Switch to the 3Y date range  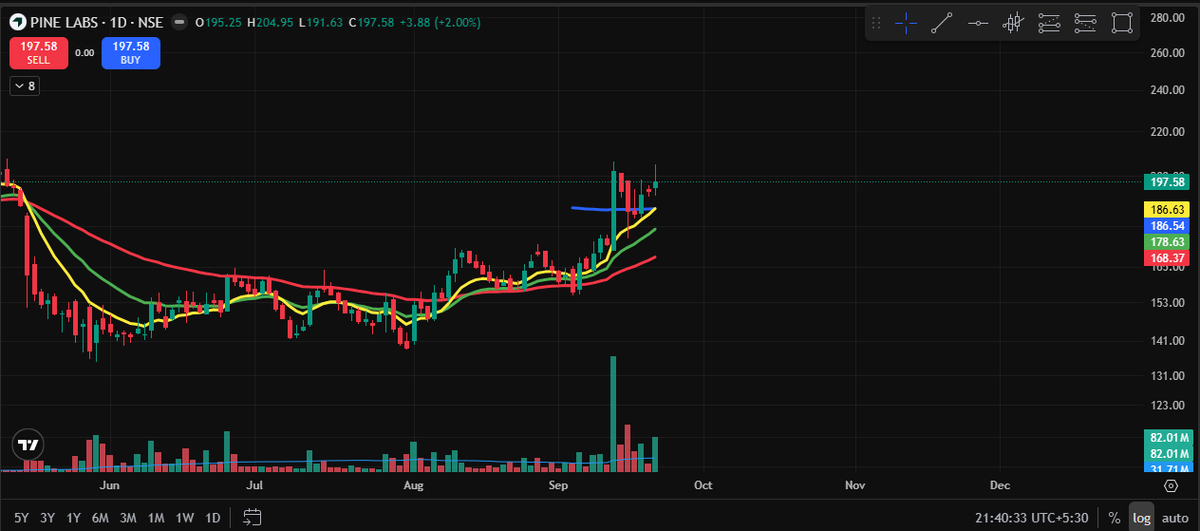point(47,518)
